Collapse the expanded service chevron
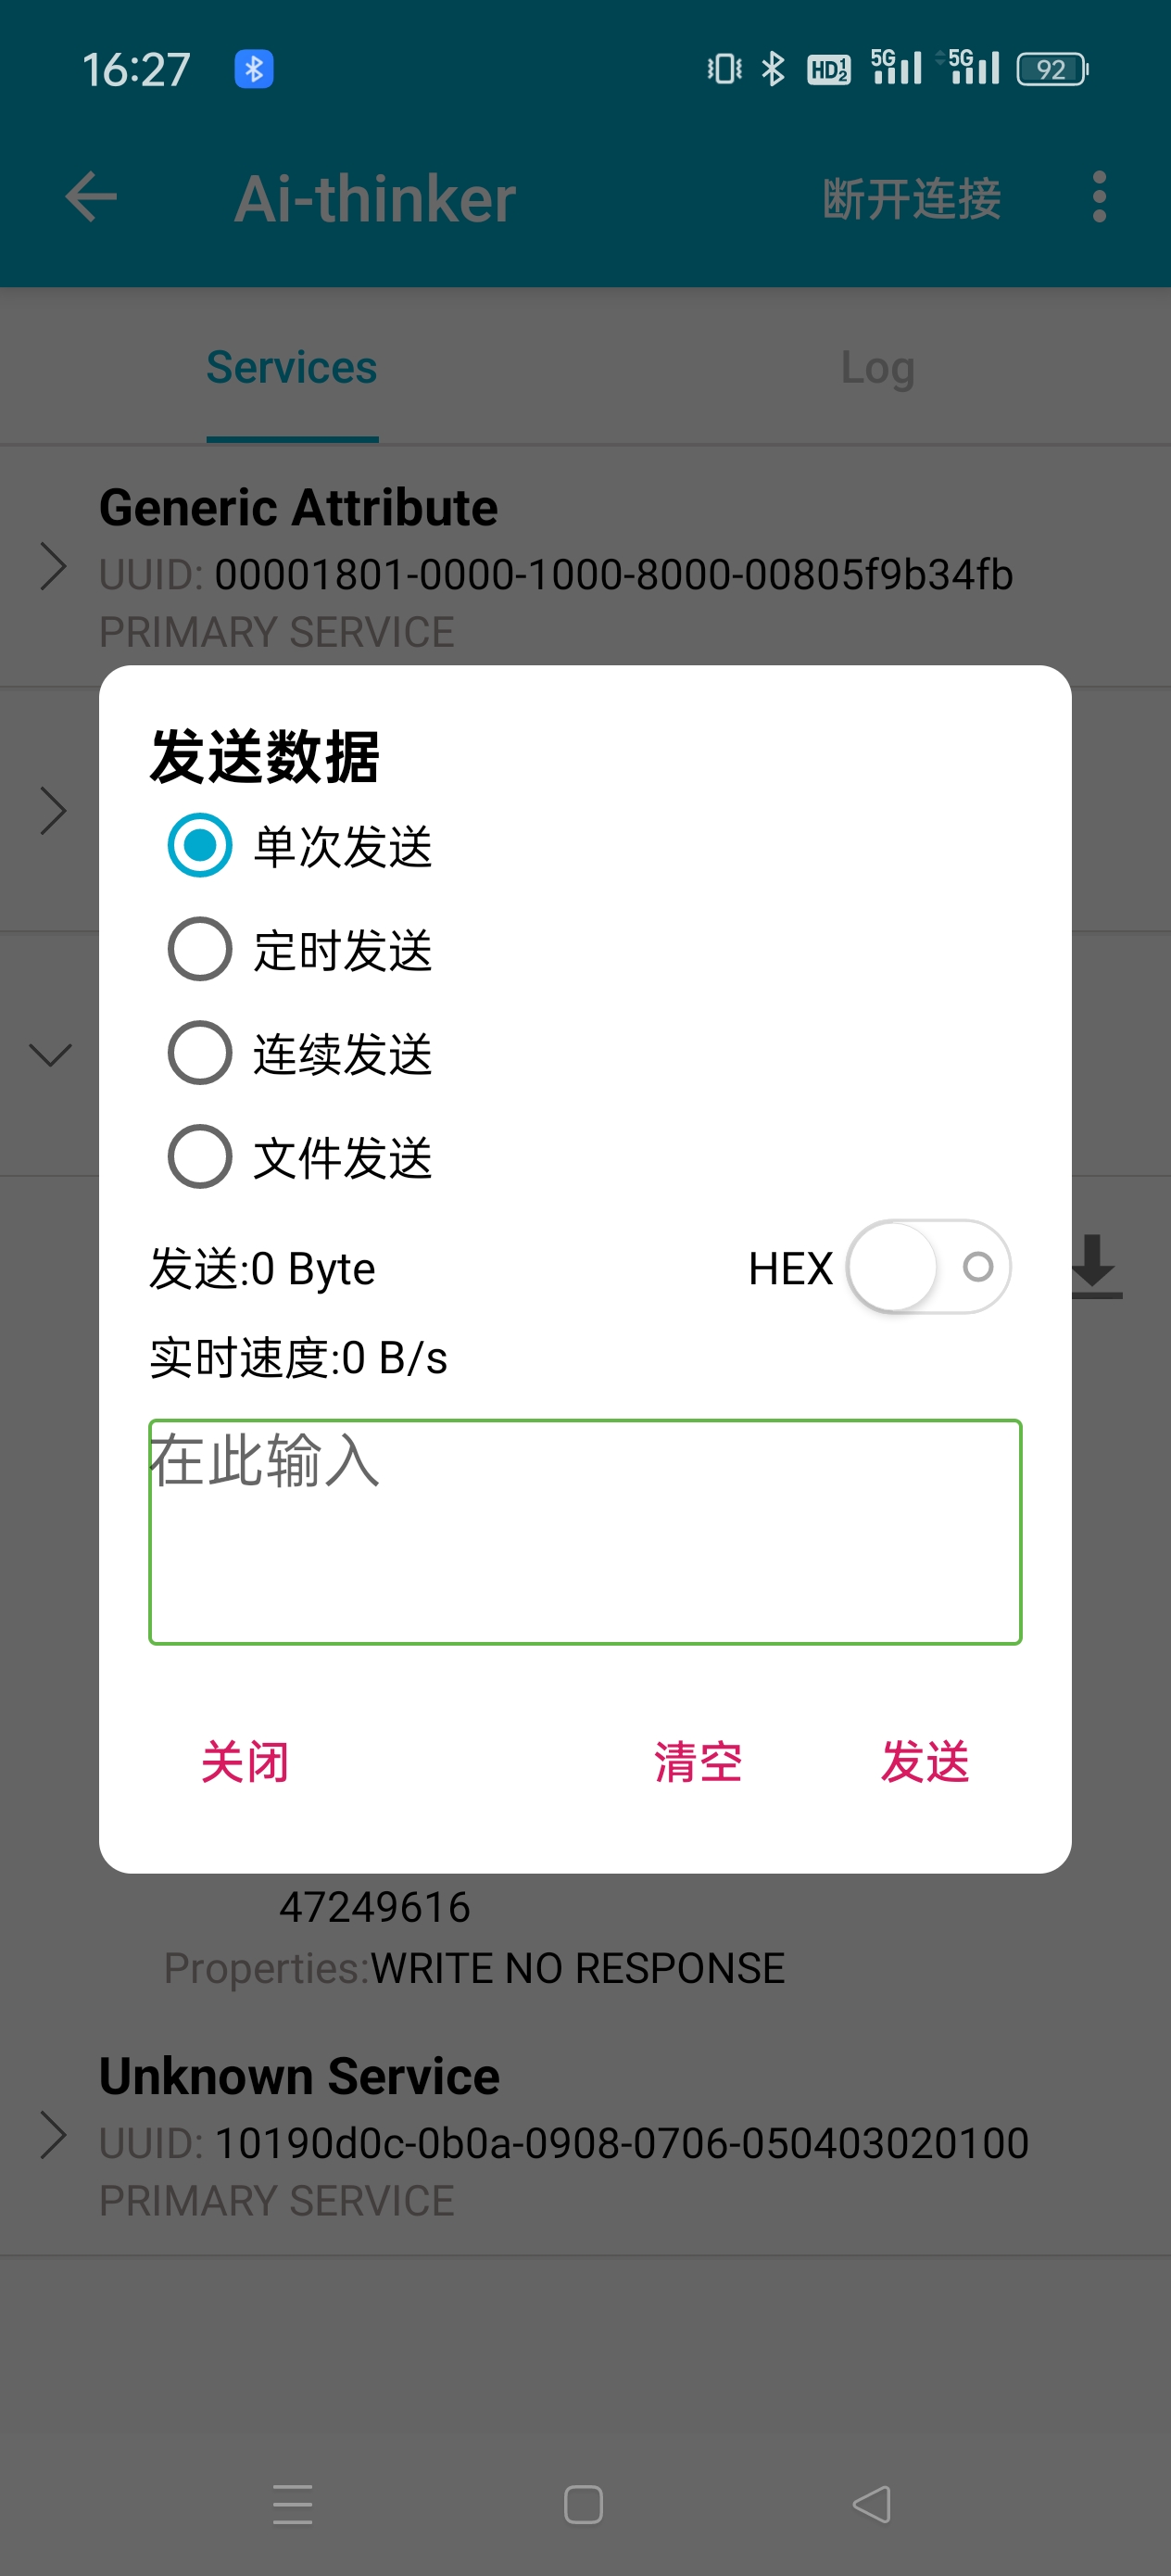Screen dimensions: 1171x2576 click(50, 1054)
